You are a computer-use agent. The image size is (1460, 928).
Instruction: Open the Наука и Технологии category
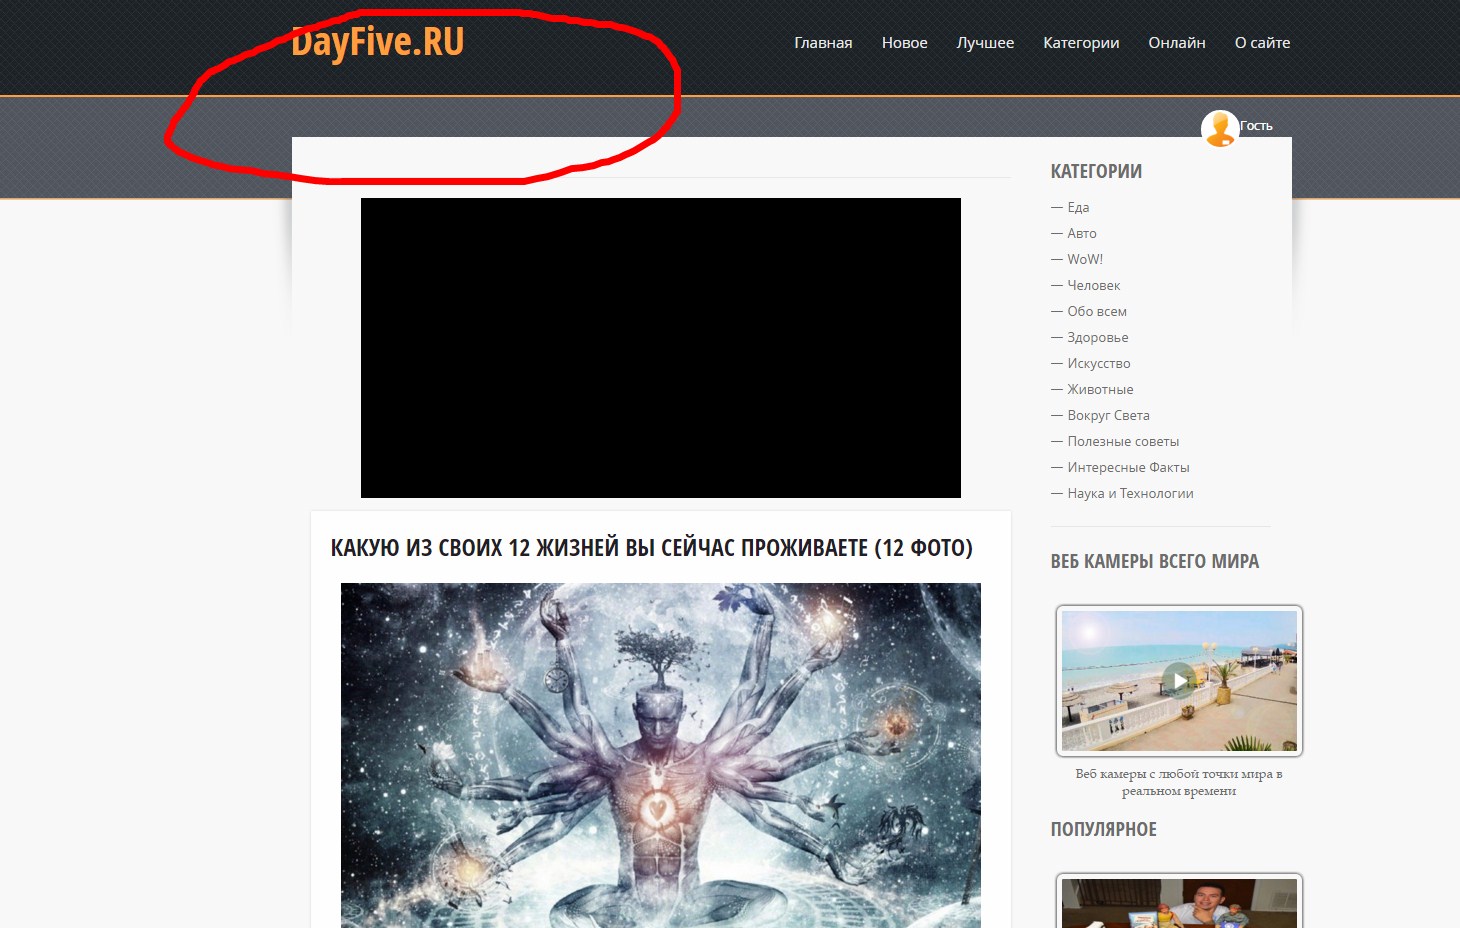click(1130, 493)
